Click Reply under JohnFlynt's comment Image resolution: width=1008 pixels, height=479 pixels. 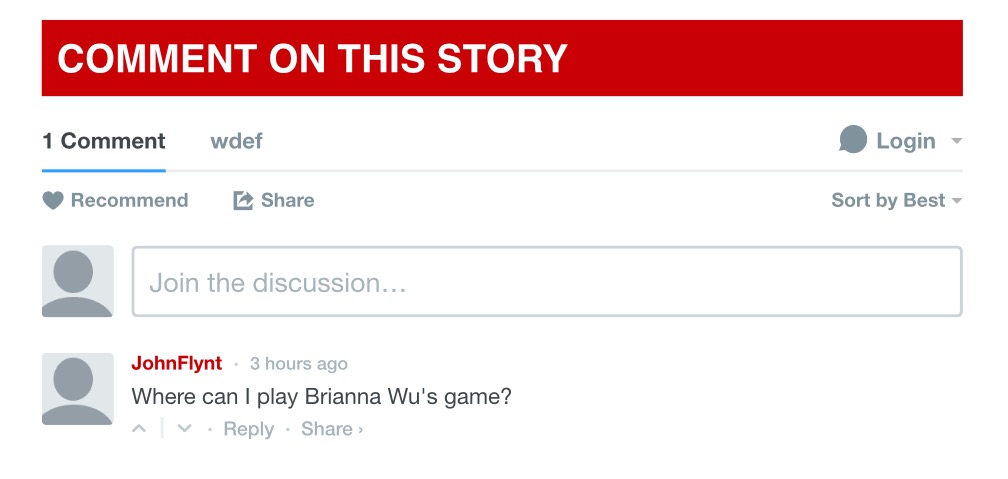tap(248, 429)
